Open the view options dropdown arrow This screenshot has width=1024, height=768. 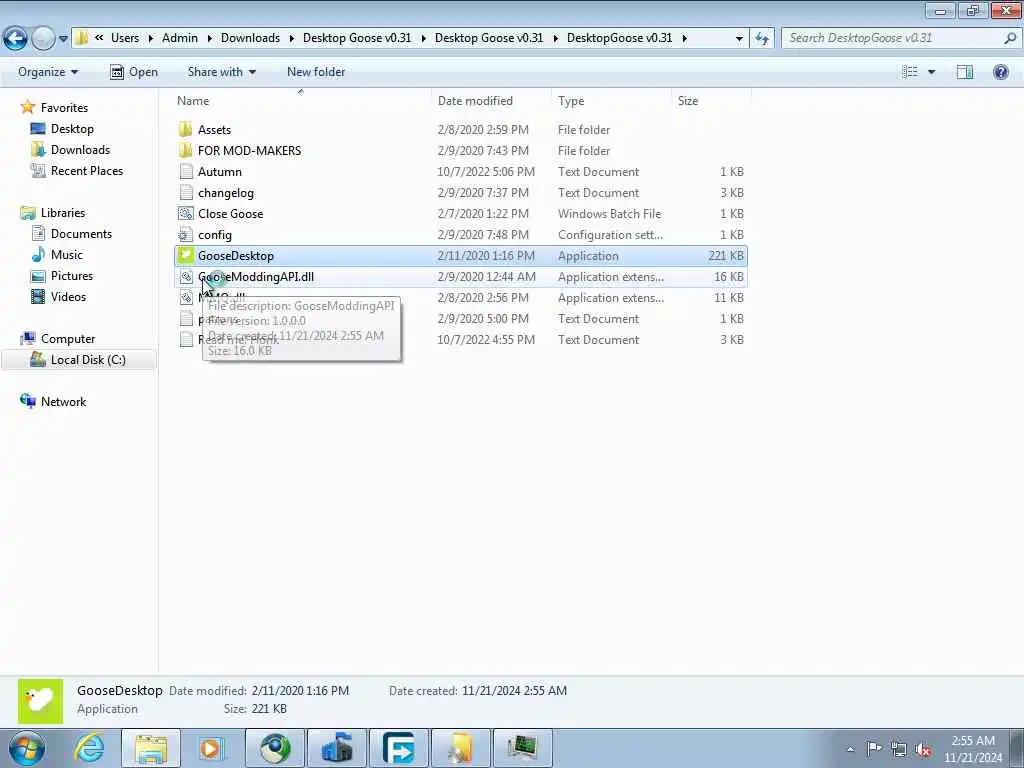click(x=931, y=72)
